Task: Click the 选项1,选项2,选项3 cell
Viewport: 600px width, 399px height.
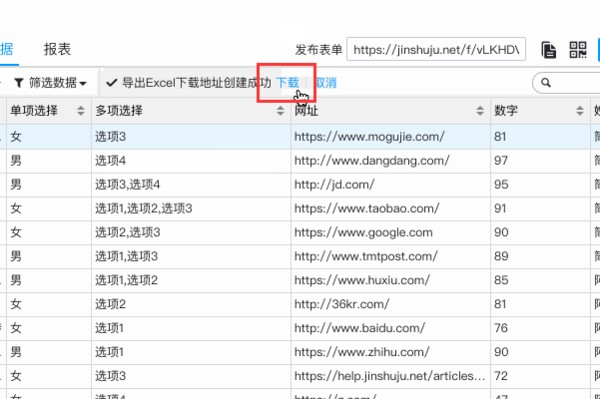Action: (191, 208)
